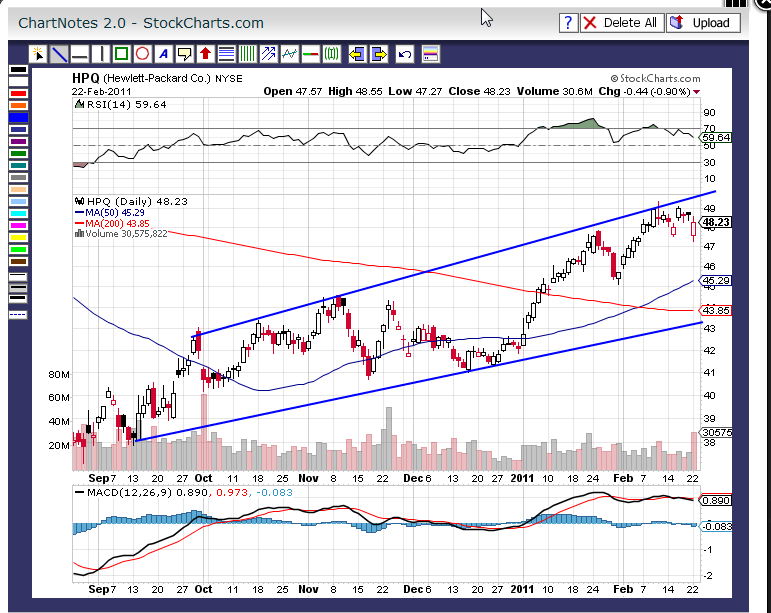Viewport: 771px width, 613px height.
Task: Pick the text annotation 'A' tool
Action: 163,54
